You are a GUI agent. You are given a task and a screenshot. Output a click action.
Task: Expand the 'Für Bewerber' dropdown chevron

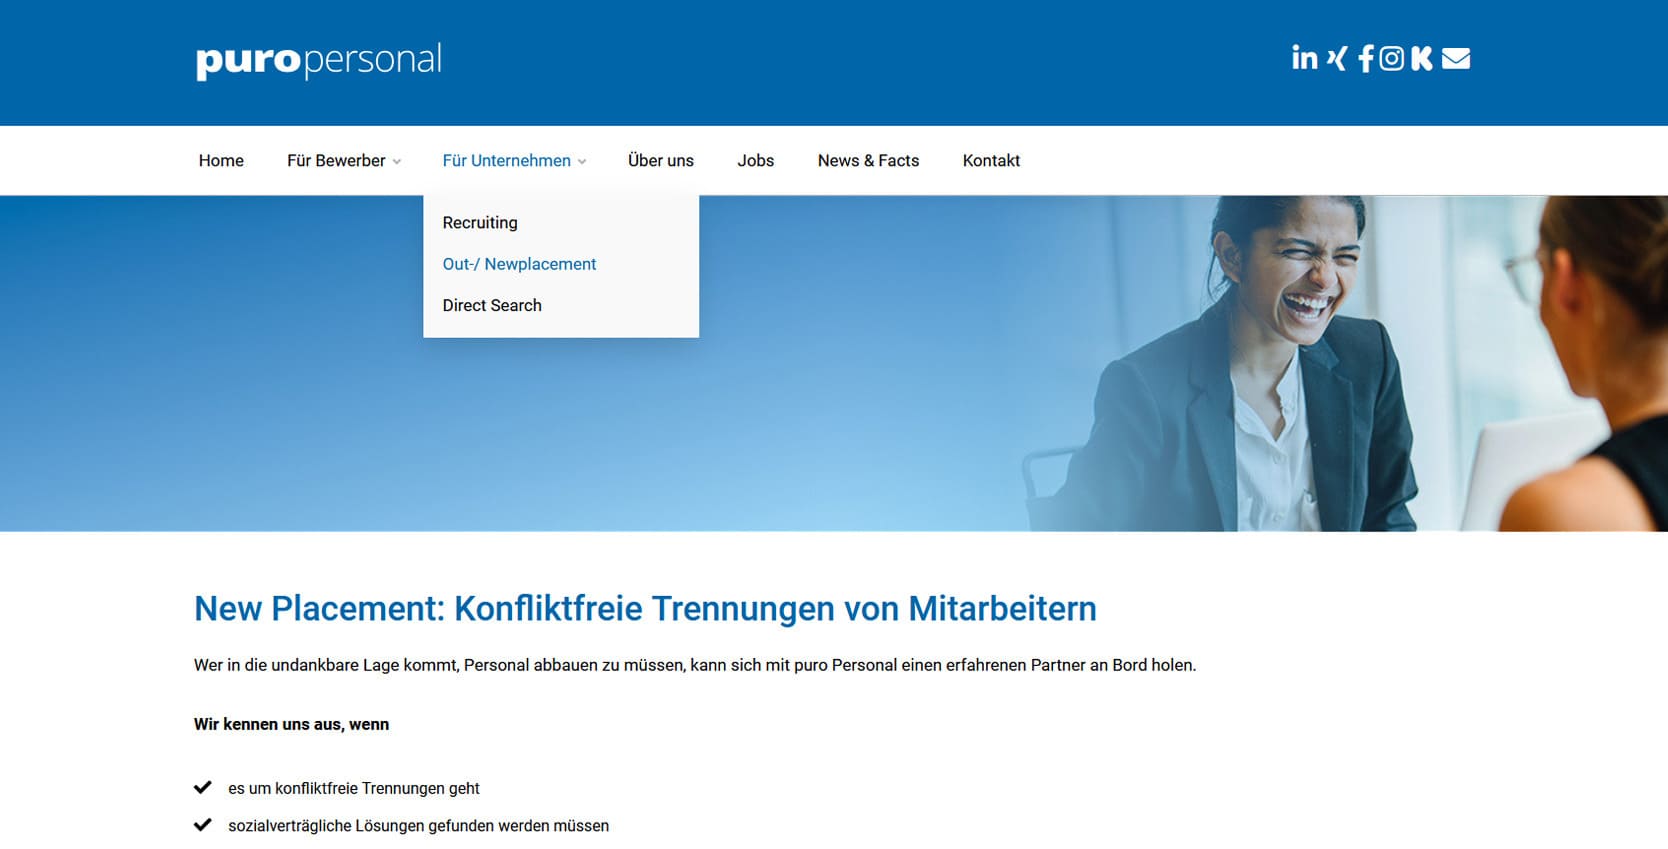click(x=397, y=162)
